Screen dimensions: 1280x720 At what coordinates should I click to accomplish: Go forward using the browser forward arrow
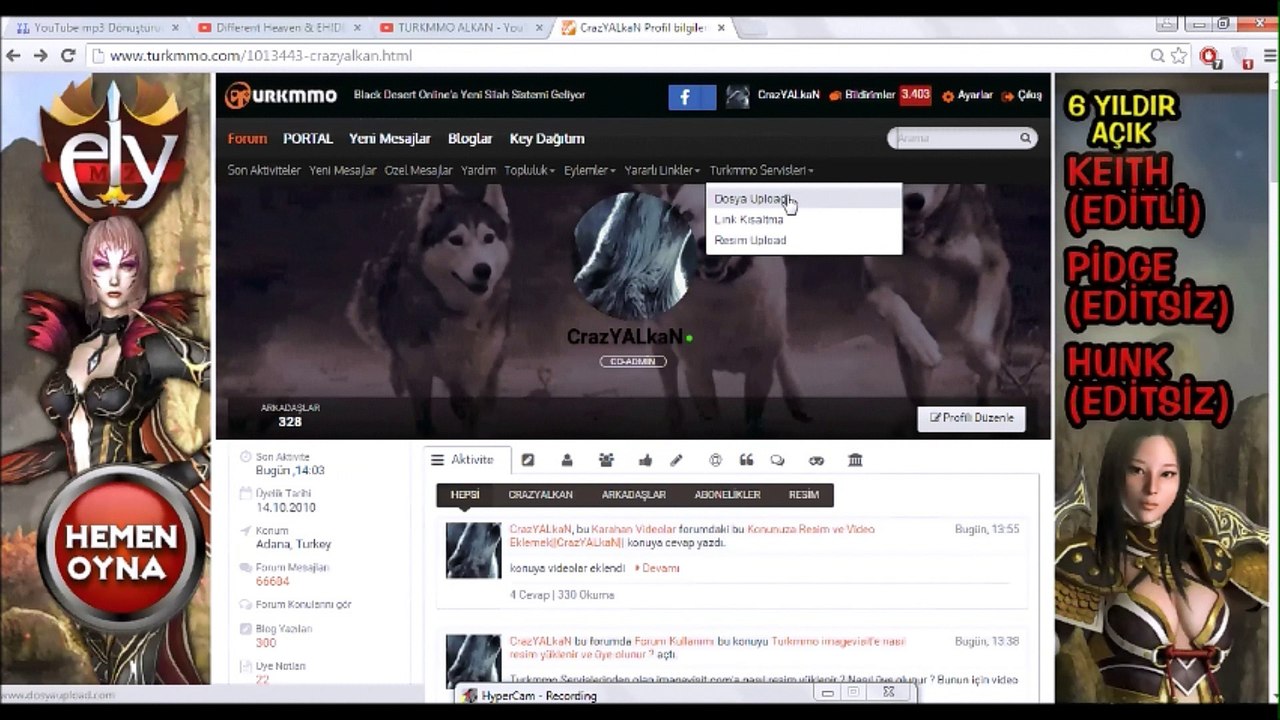pyautogui.click(x=41, y=56)
